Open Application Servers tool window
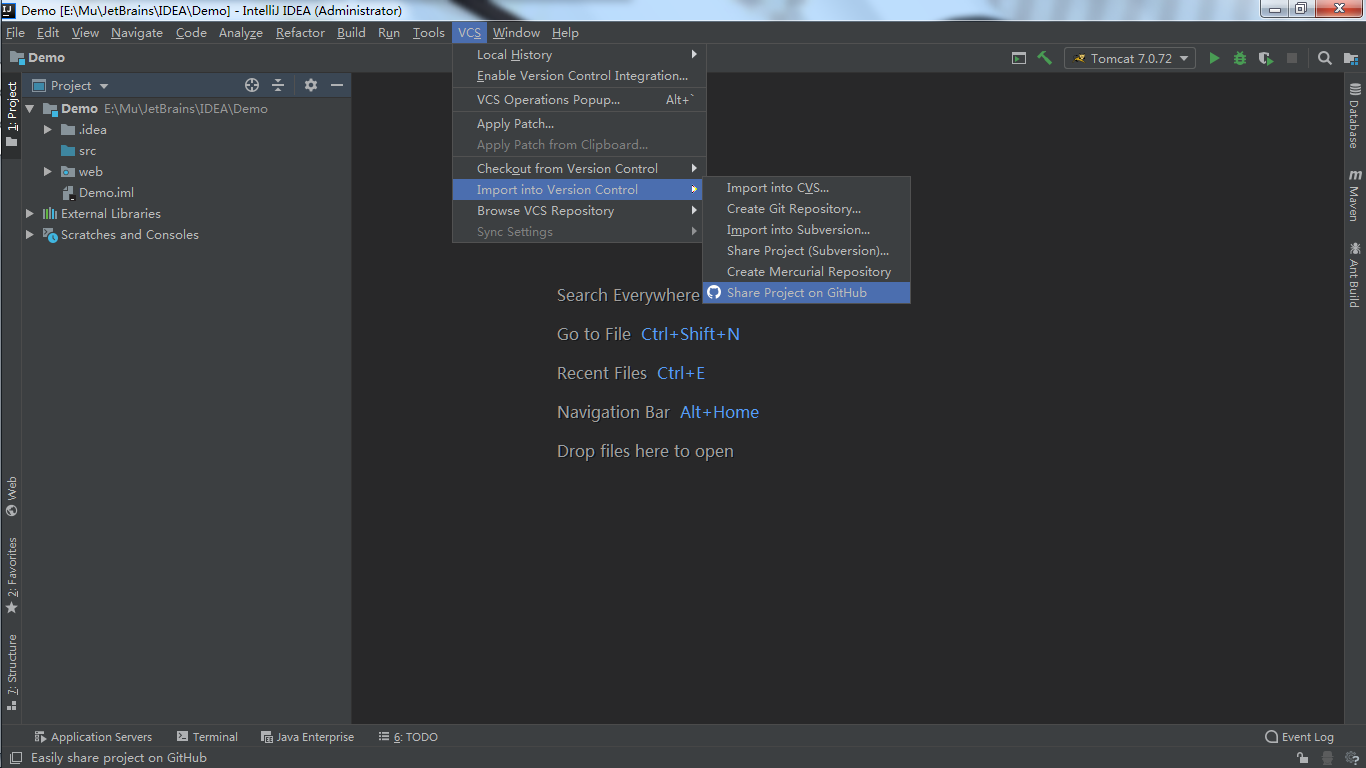The image size is (1366, 768). pos(93,737)
